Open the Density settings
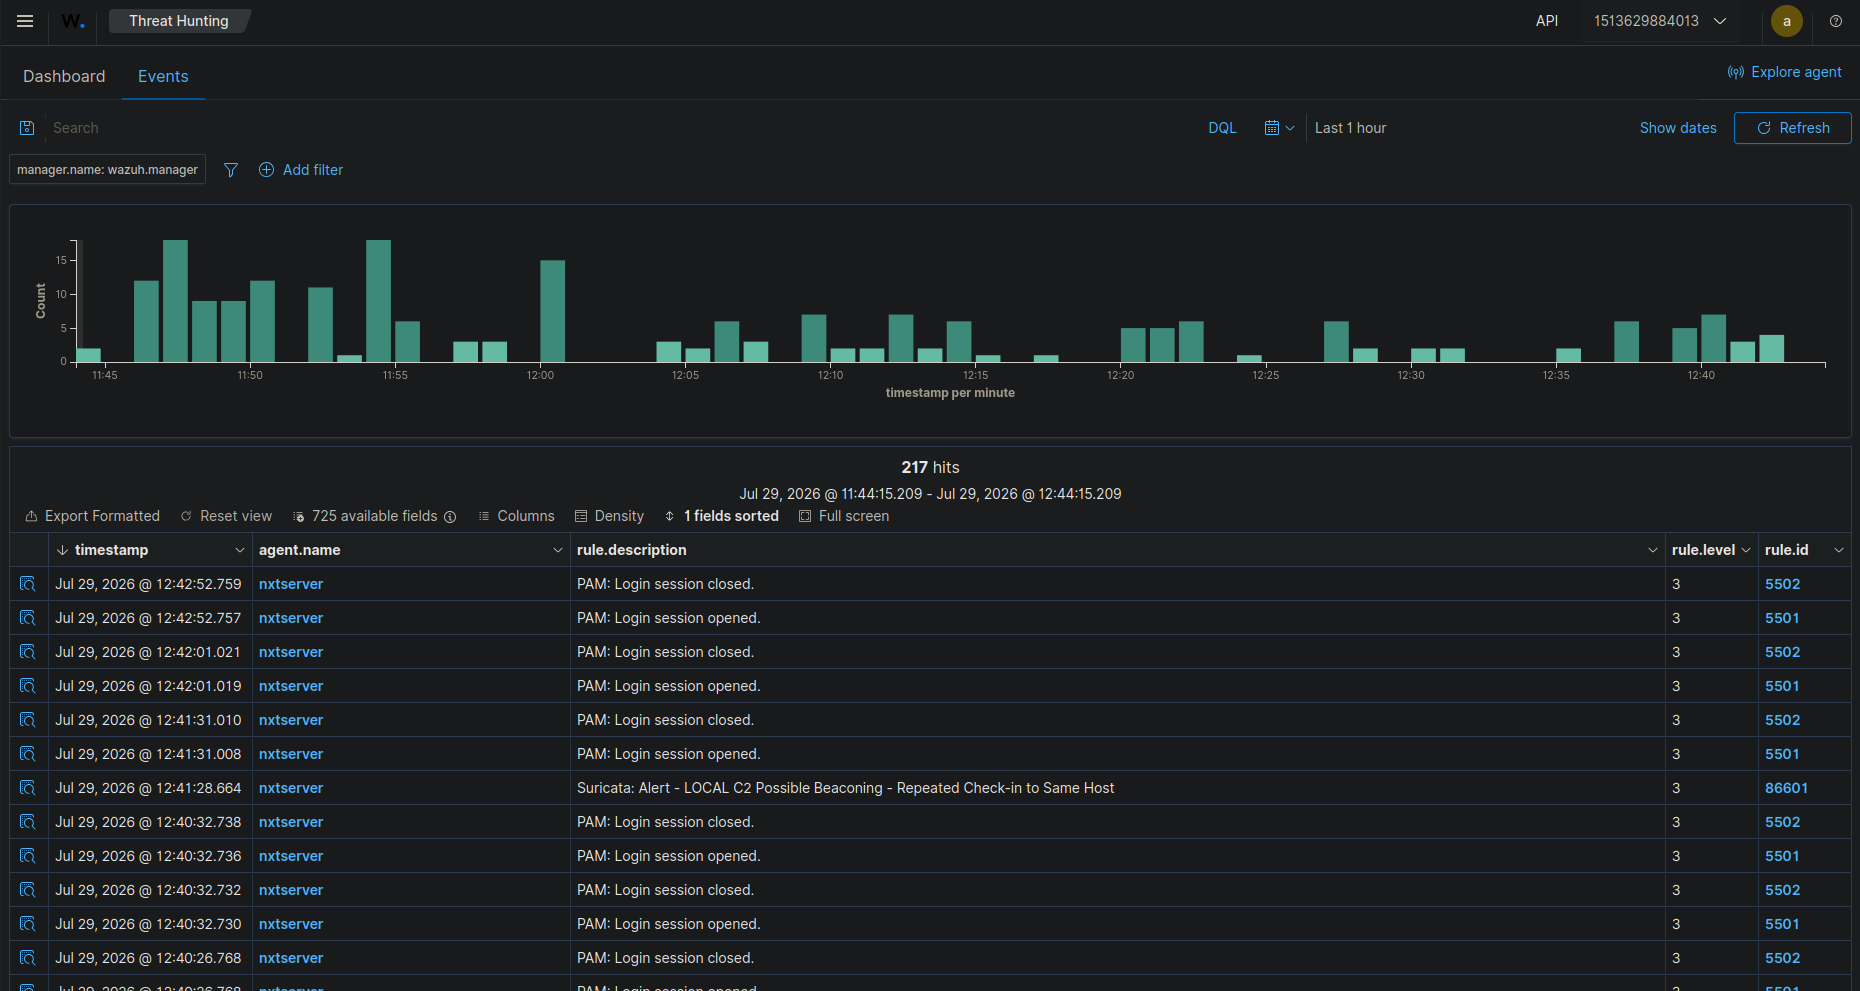Image resolution: width=1860 pixels, height=991 pixels. pyautogui.click(x=609, y=516)
